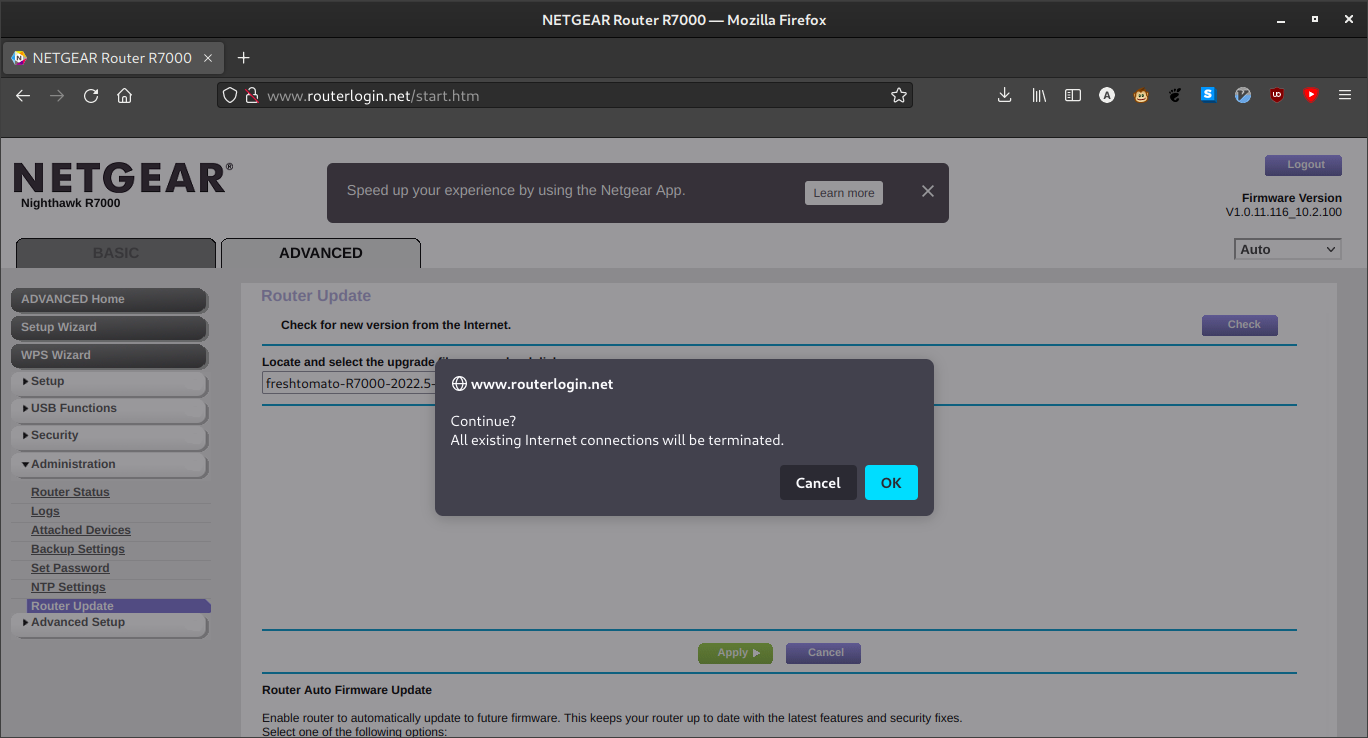
Task: Open ADVANCED Home
Action: 109,299
